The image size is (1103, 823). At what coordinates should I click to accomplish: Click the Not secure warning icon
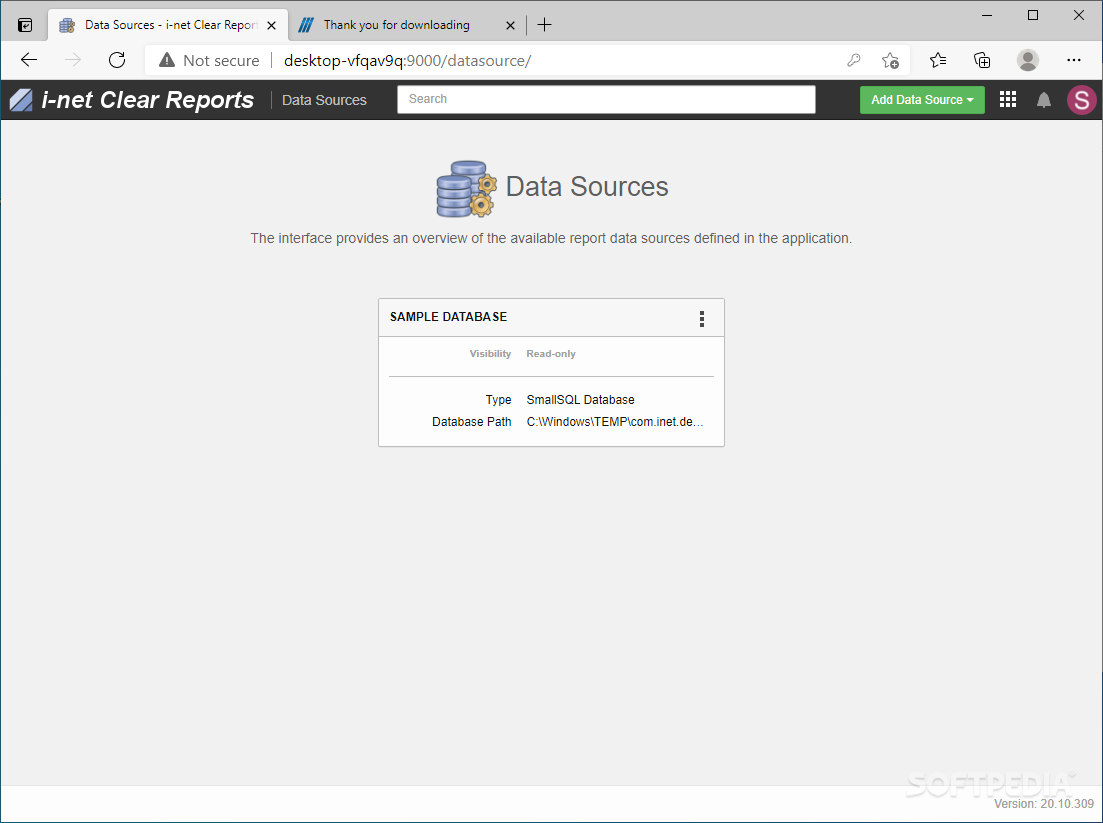(x=167, y=60)
